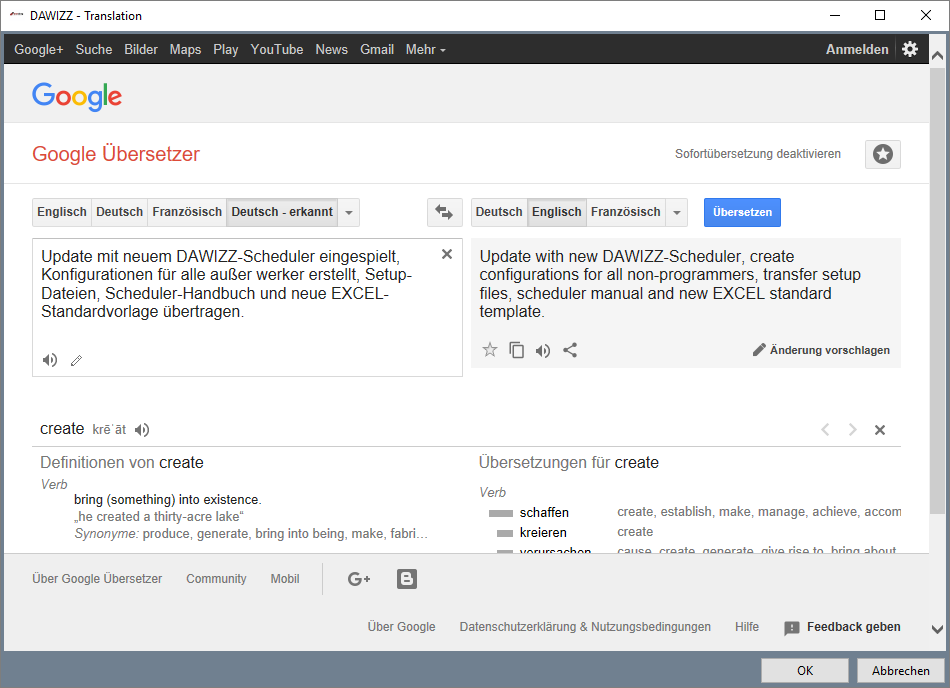Screen dimensions: 950x688
Task: Go to previous dictionary entry arrow
Action: pos(825,429)
